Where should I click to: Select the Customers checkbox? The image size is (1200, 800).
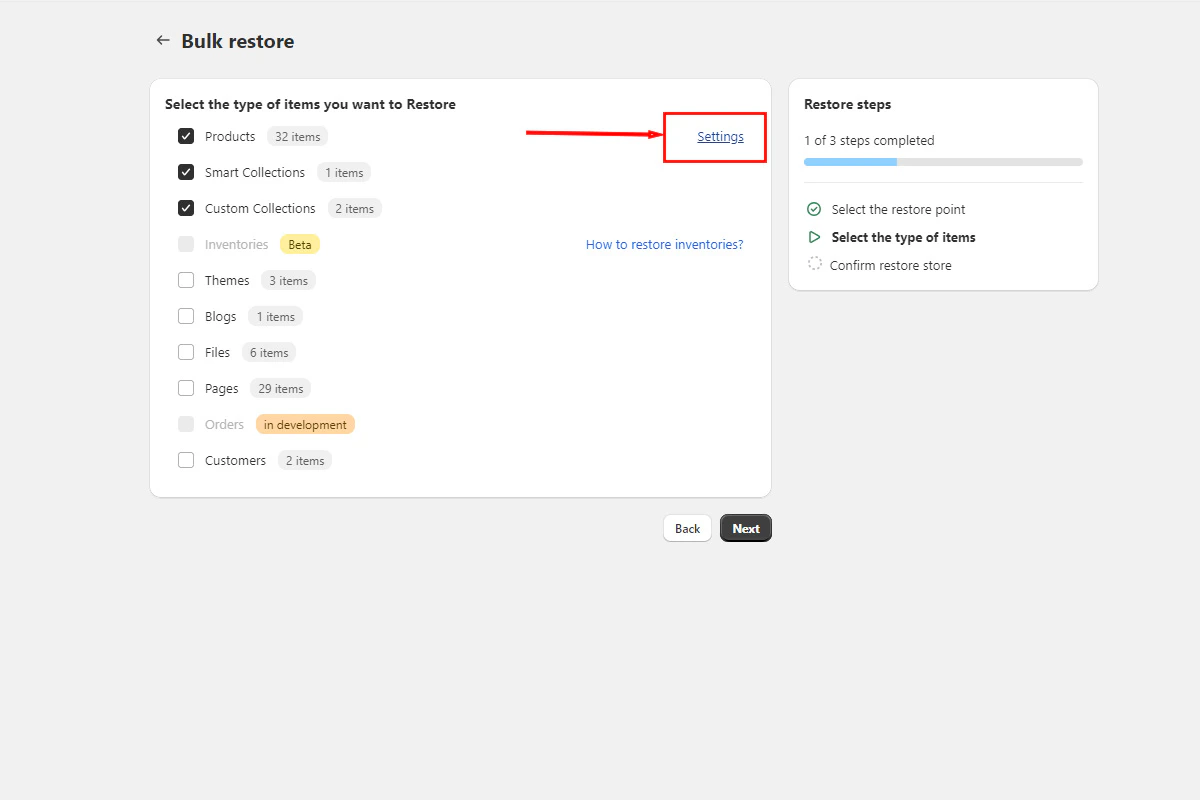click(x=185, y=459)
